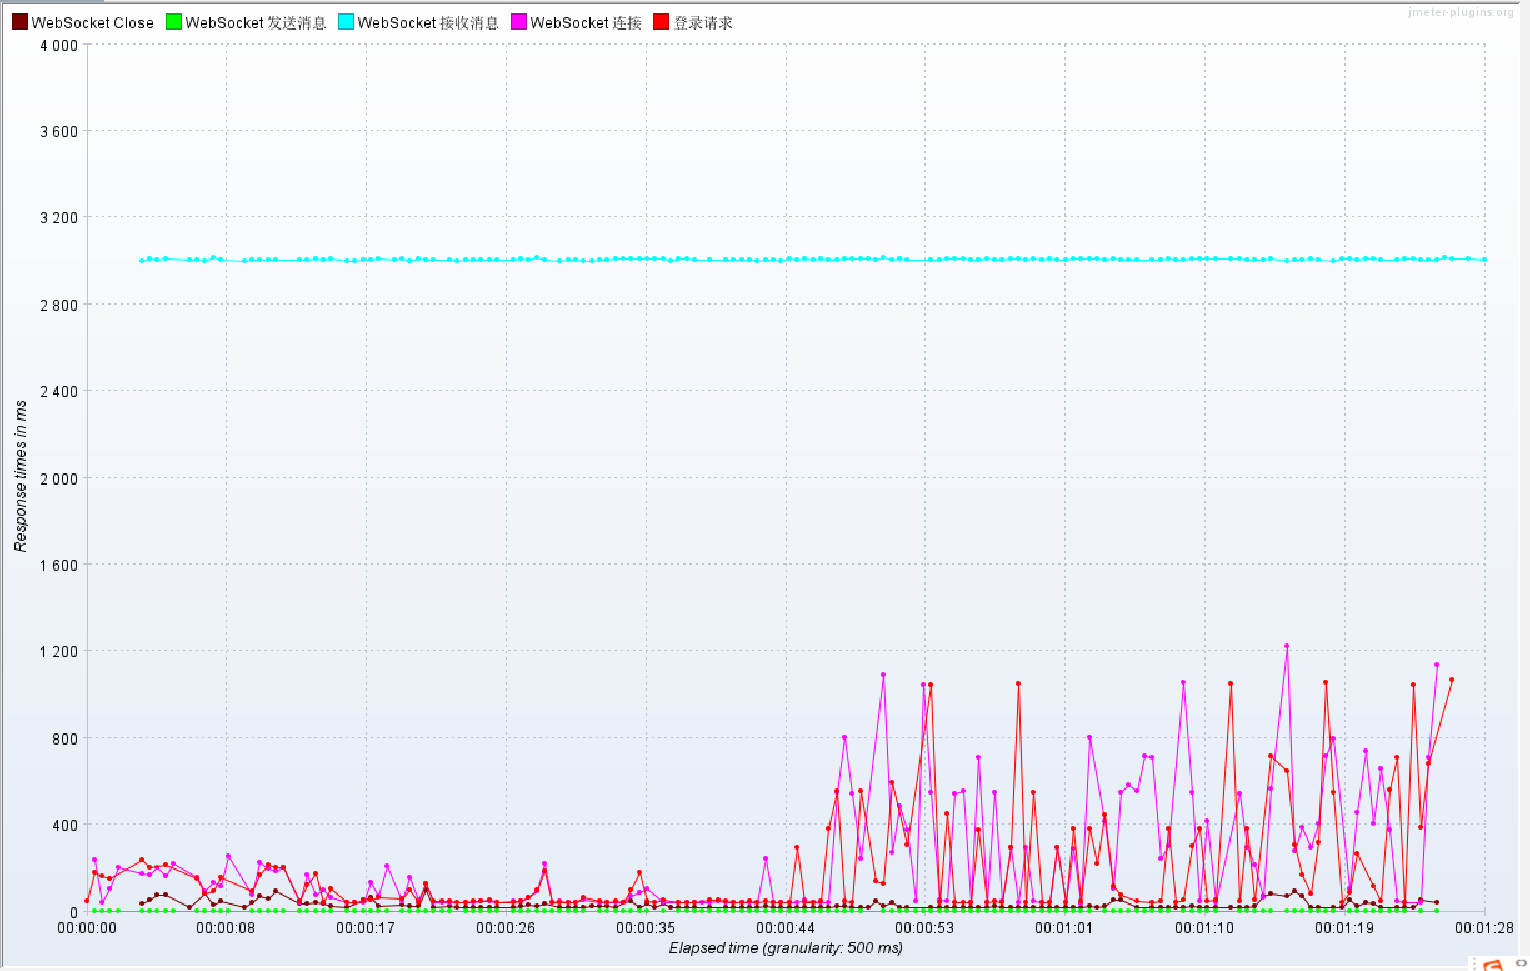Image resolution: width=1530 pixels, height=971 pixels.
Task: Click the "Elapsed time (granularity: 500 ms)" axis title
Action: 786,948
